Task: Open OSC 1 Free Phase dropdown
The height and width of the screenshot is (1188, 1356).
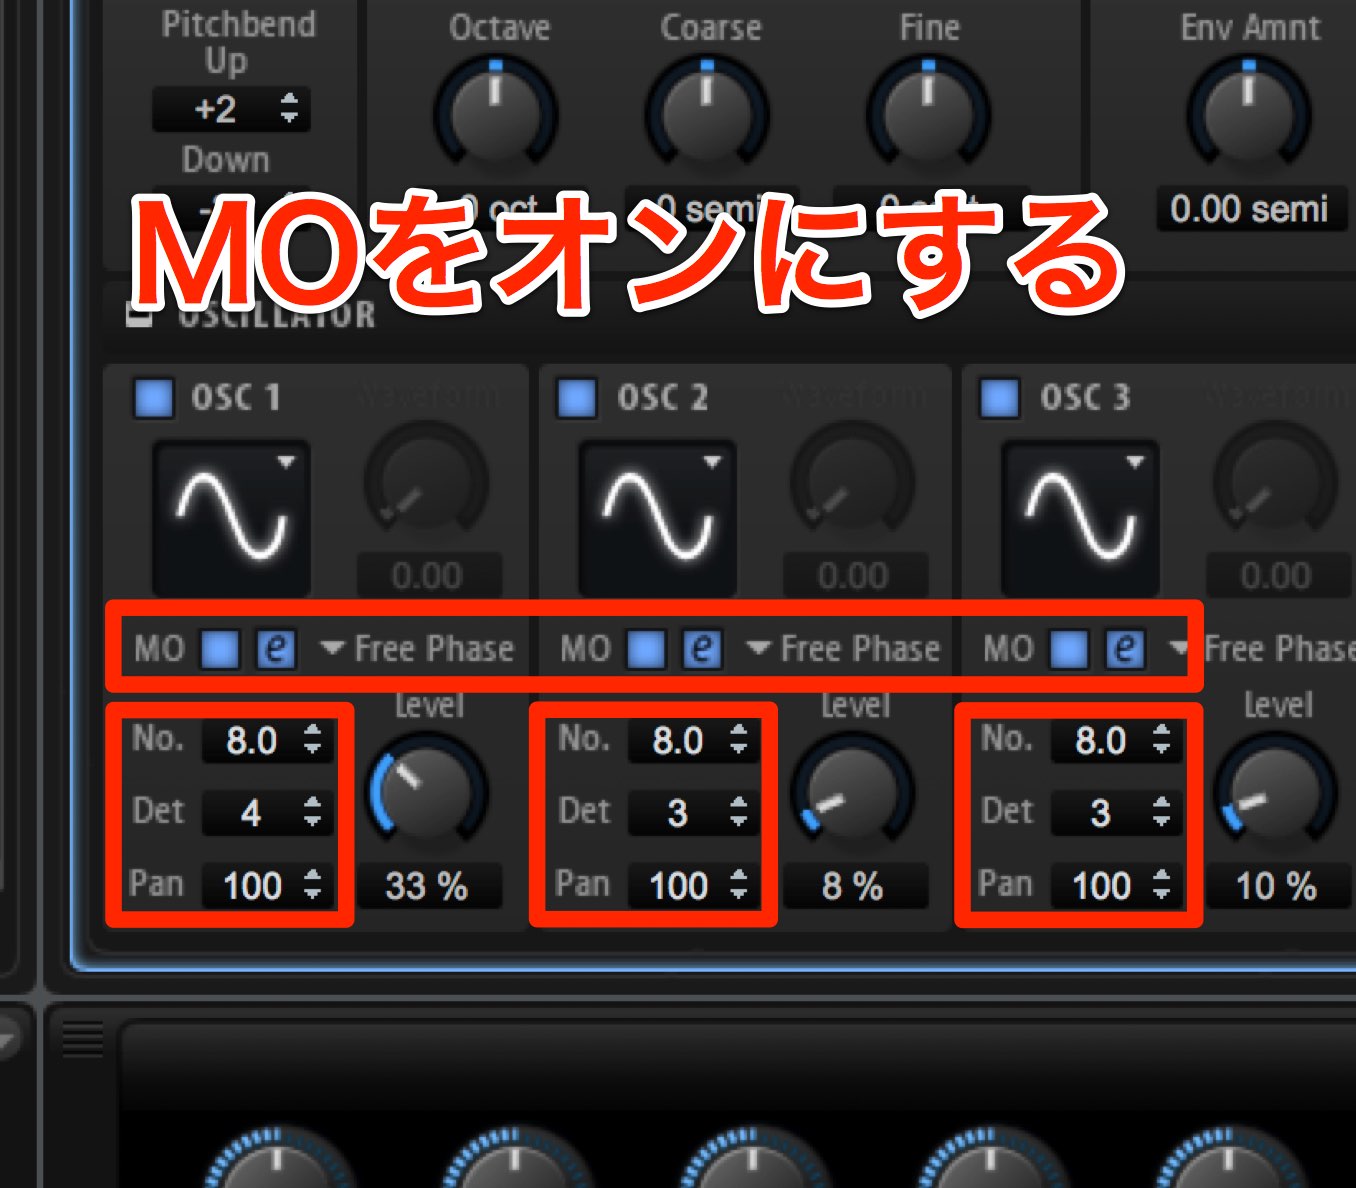Action: pyautogui.click(x=417, y=649)
